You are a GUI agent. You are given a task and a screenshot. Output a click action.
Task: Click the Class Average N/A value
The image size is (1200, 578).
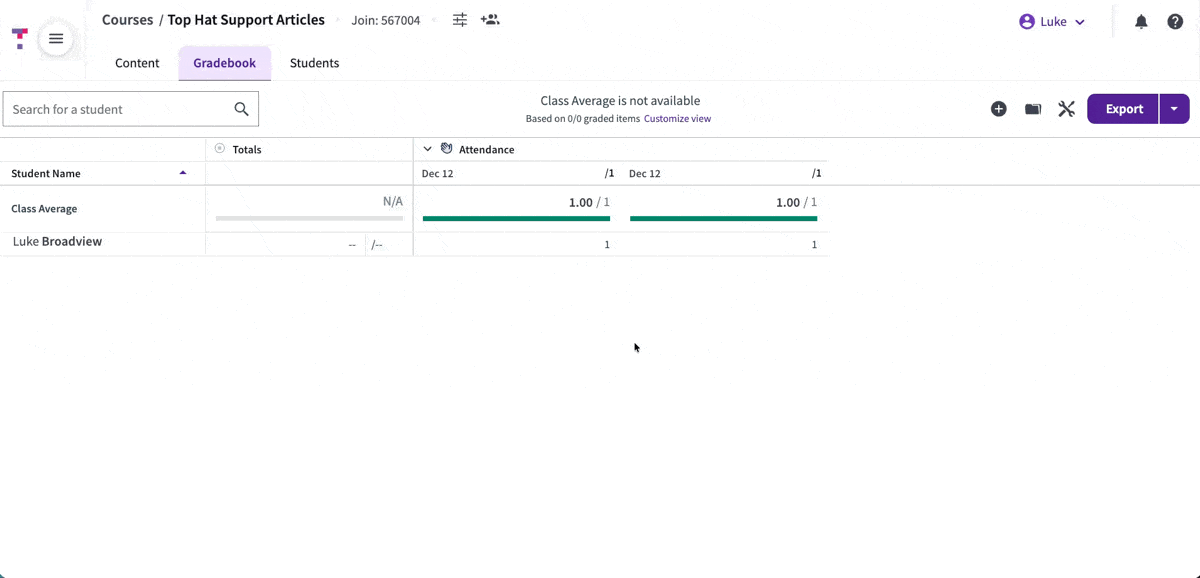click(x=393, y=201)
